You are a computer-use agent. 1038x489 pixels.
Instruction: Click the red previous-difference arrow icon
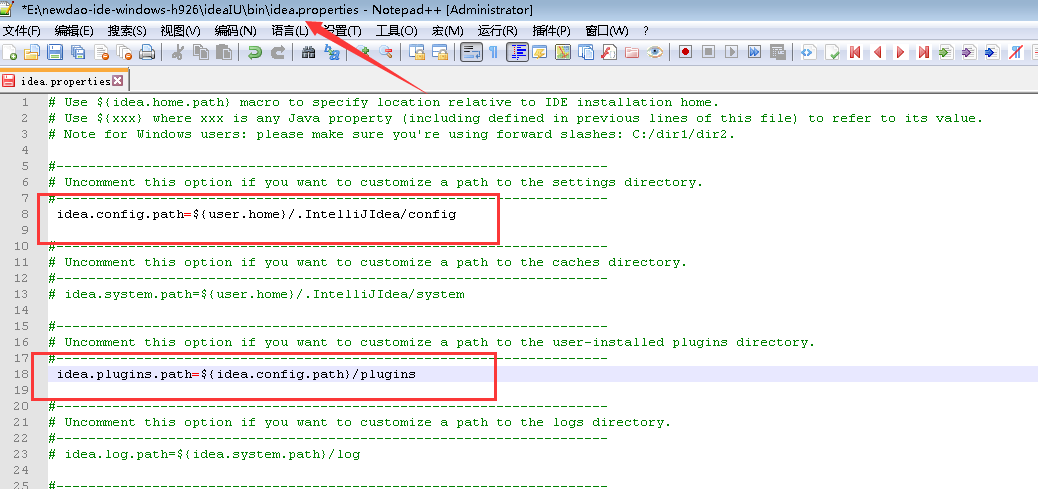point(878,52)
